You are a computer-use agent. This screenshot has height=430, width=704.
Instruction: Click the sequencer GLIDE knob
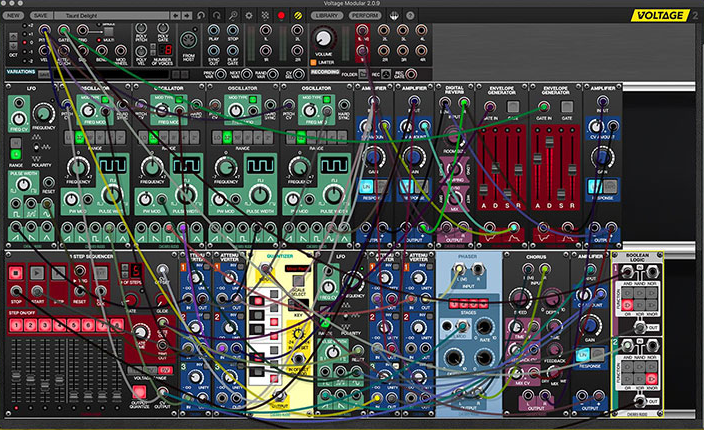pos(162,300)
